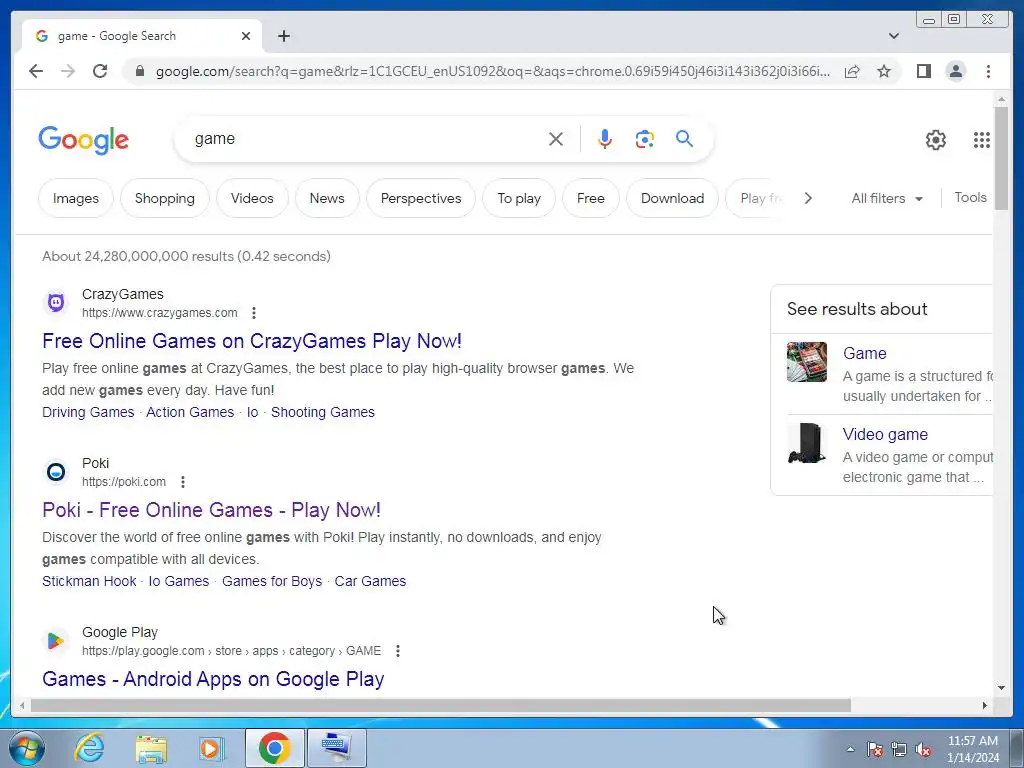Share this page using the share icon
Screen dimensions: 1024x768
(x=852, y=71)
